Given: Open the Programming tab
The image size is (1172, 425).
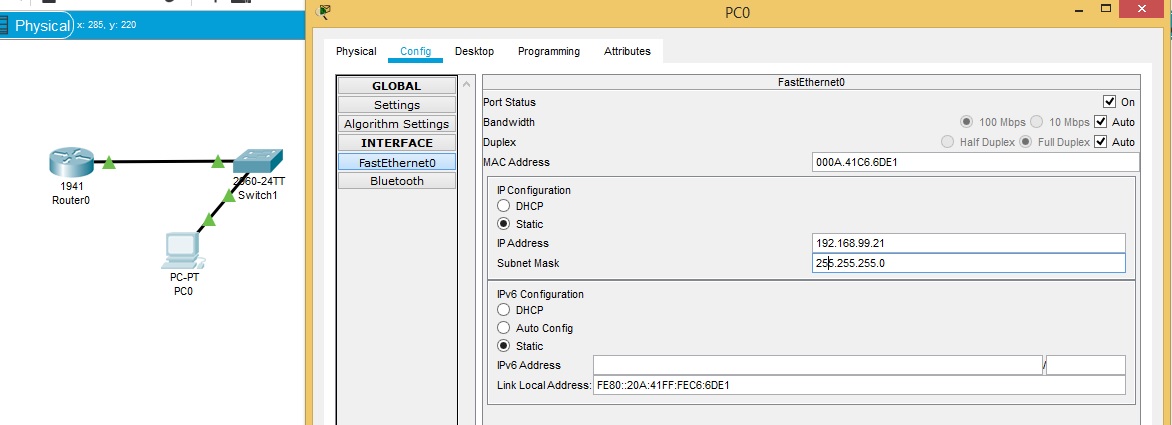Looking at the screenshot, I should pyautogui.click(x=548, y=51).
